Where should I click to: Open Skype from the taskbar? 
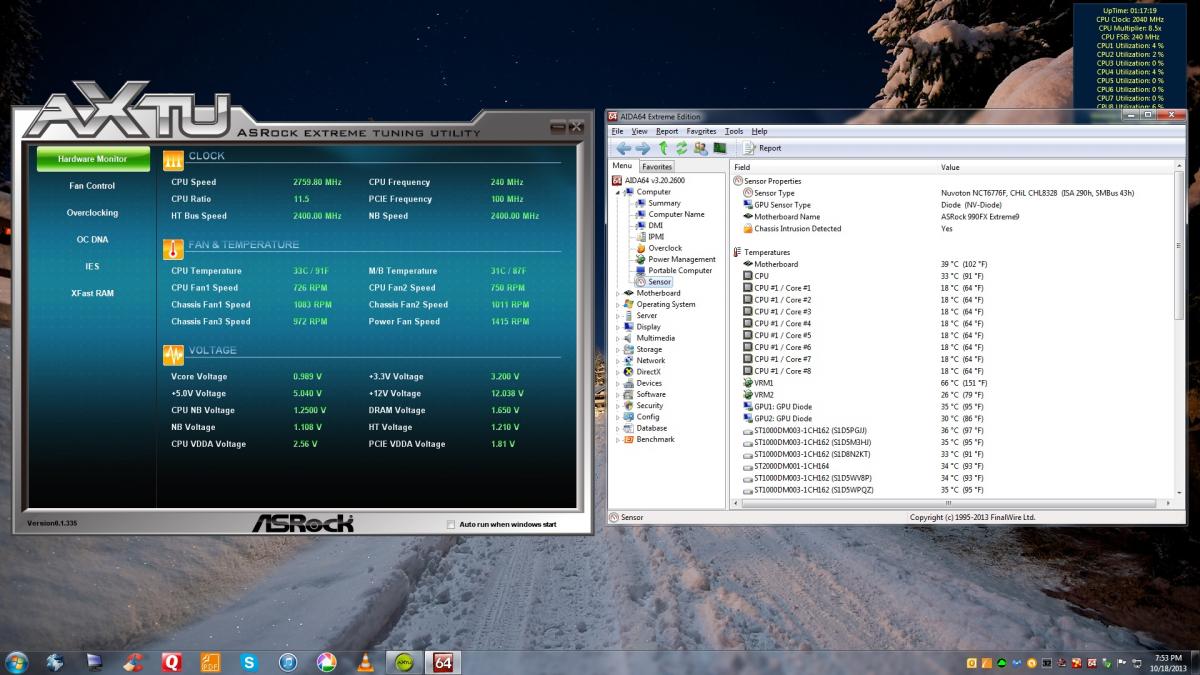pyautogui.click(x=249, y=661)
